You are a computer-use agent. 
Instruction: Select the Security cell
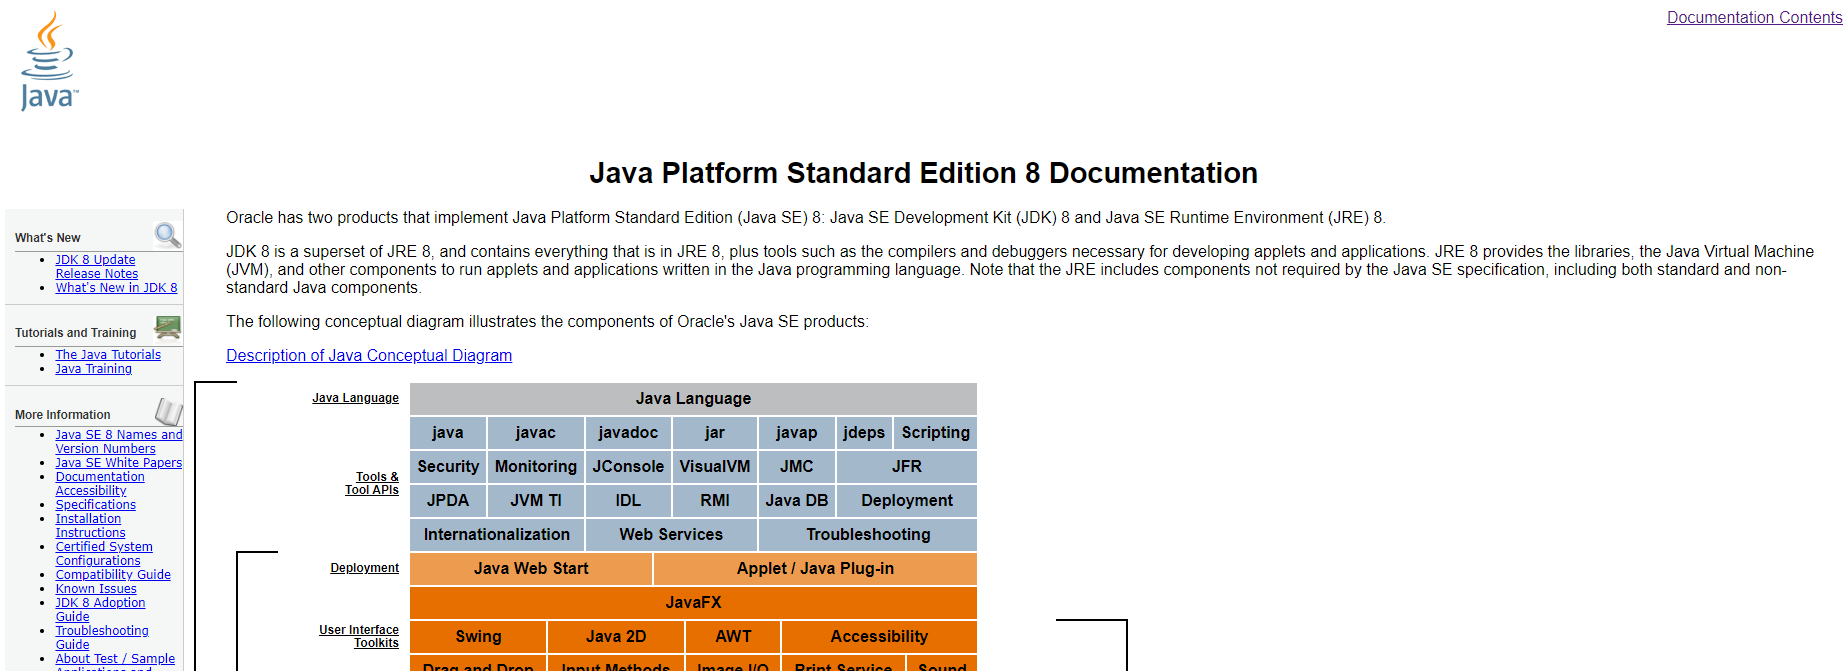tap(448, 466)
